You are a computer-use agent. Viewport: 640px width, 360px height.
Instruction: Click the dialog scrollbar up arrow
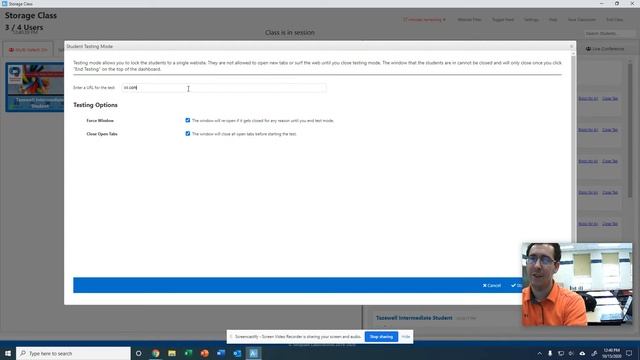point(573,53)
